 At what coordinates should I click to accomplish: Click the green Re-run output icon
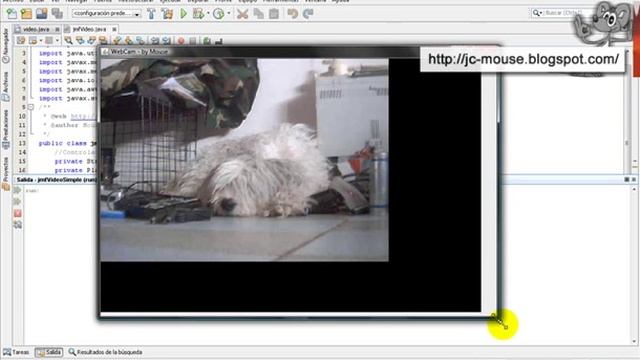18,190
